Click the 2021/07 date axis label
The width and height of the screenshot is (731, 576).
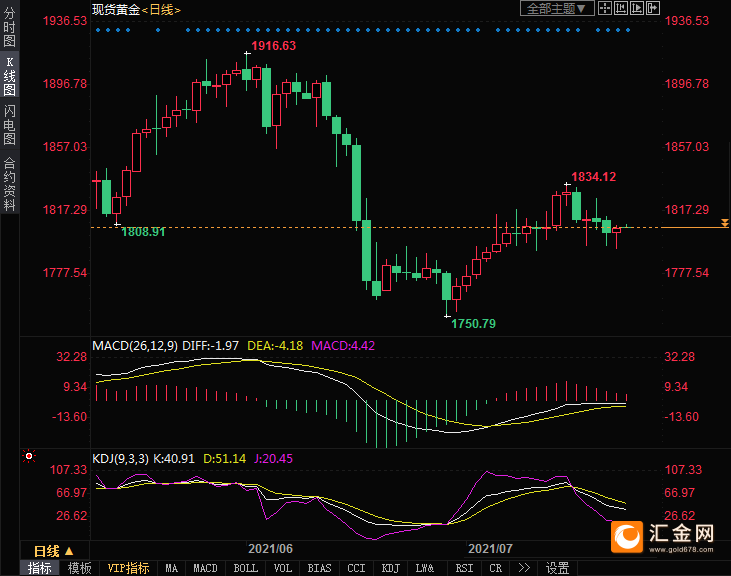pyautogui.click(x=490, y=549)
